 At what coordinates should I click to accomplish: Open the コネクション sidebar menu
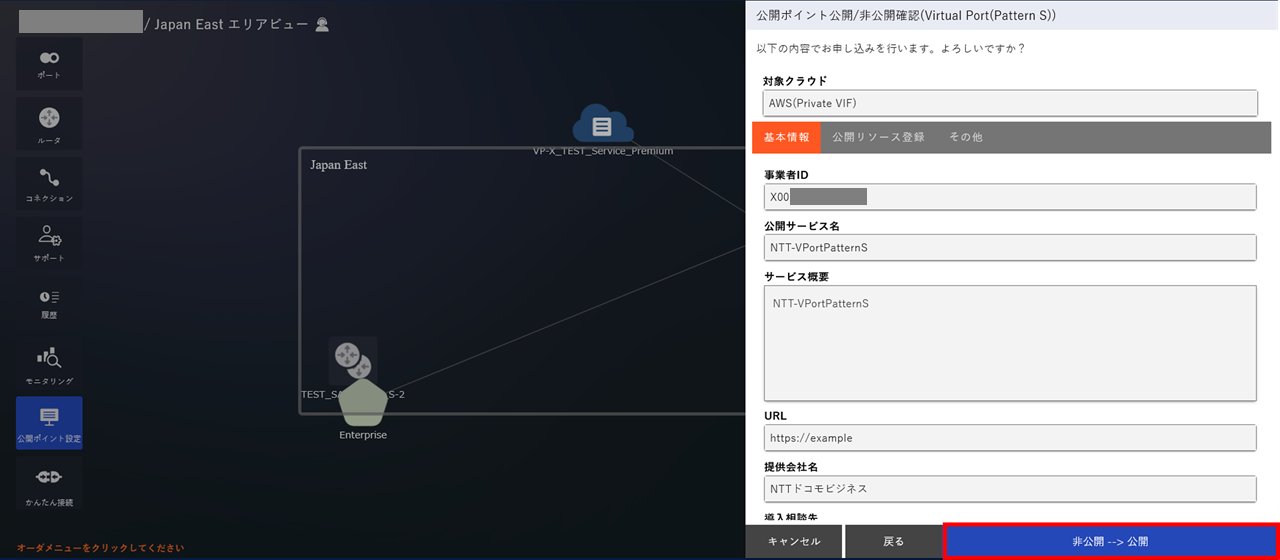49,184
